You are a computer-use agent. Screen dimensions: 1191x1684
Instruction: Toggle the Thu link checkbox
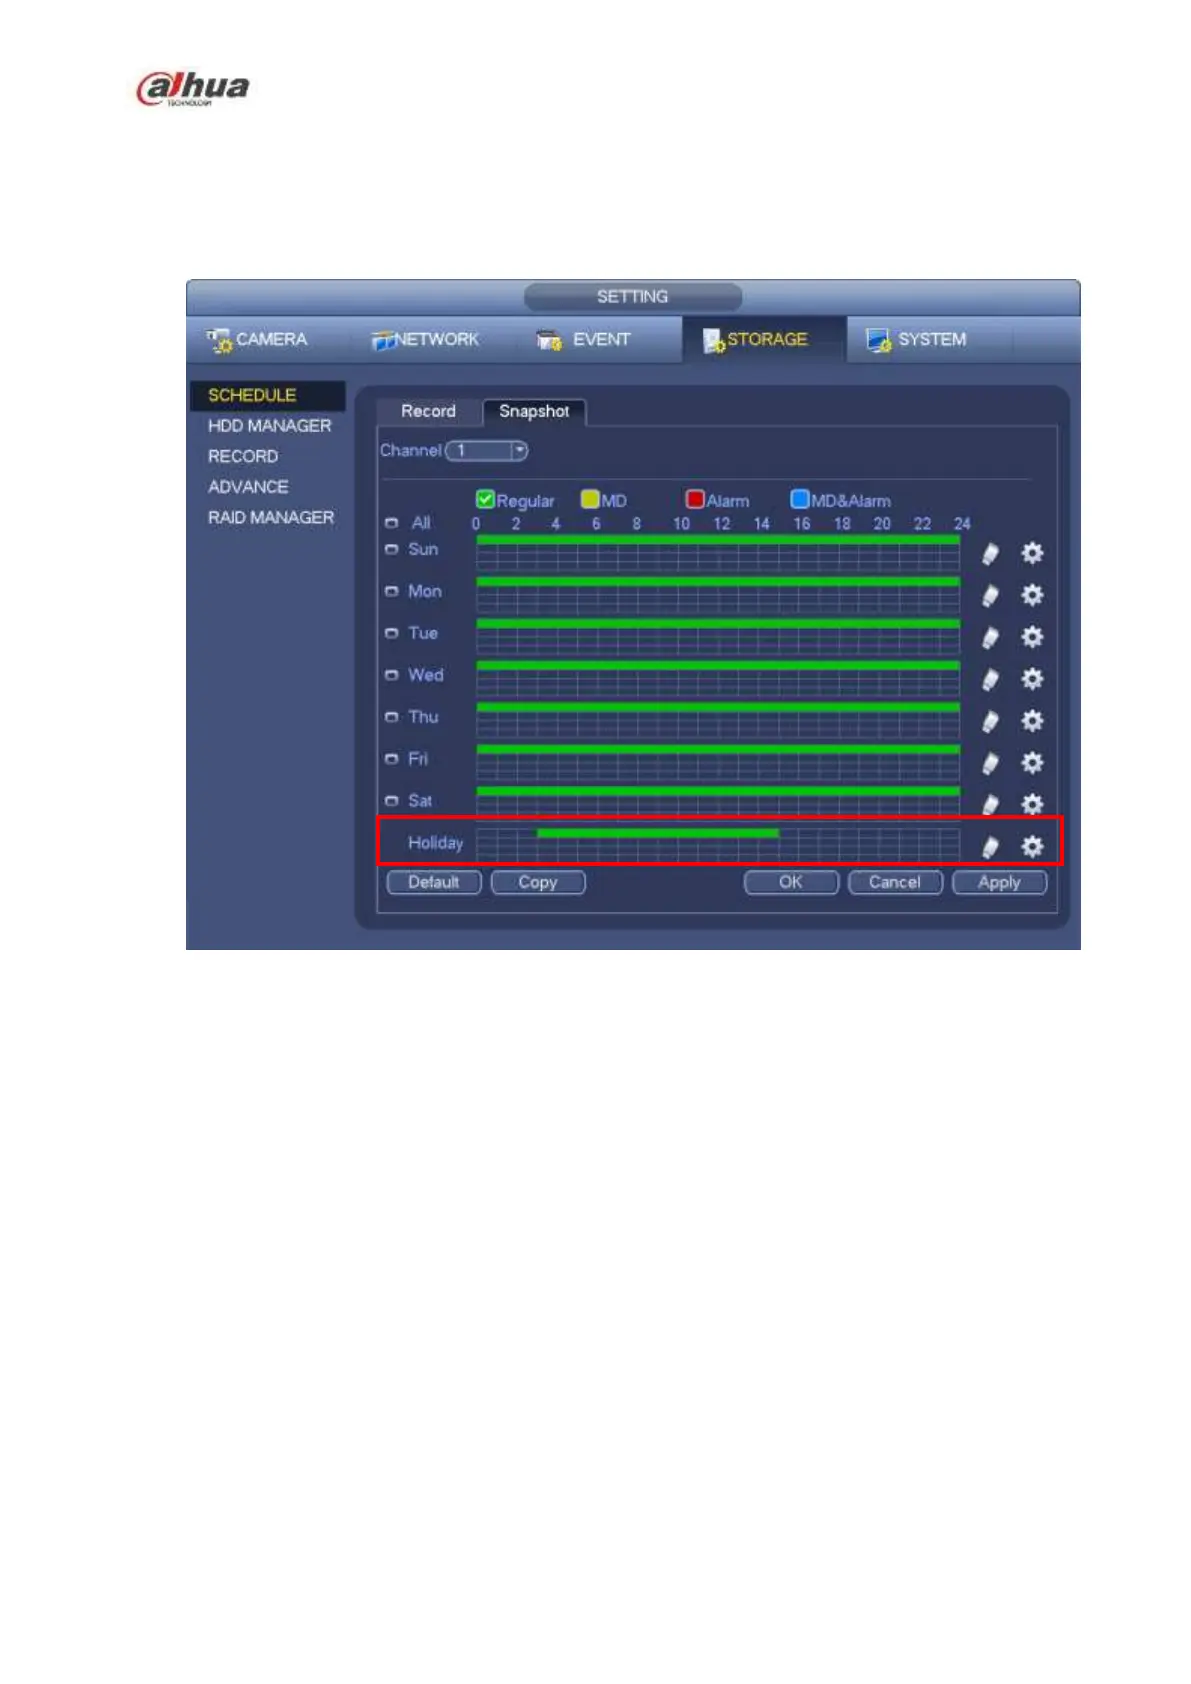pos(391,717)
